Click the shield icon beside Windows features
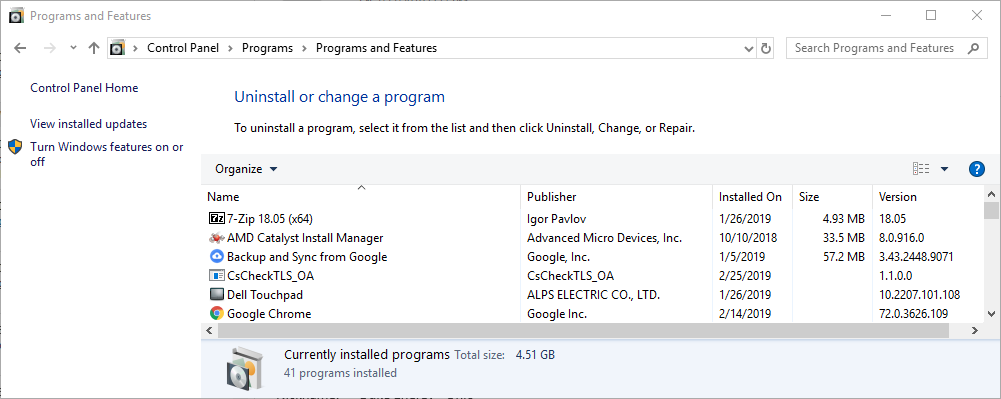1001x399 pixels. click(15, 147)
